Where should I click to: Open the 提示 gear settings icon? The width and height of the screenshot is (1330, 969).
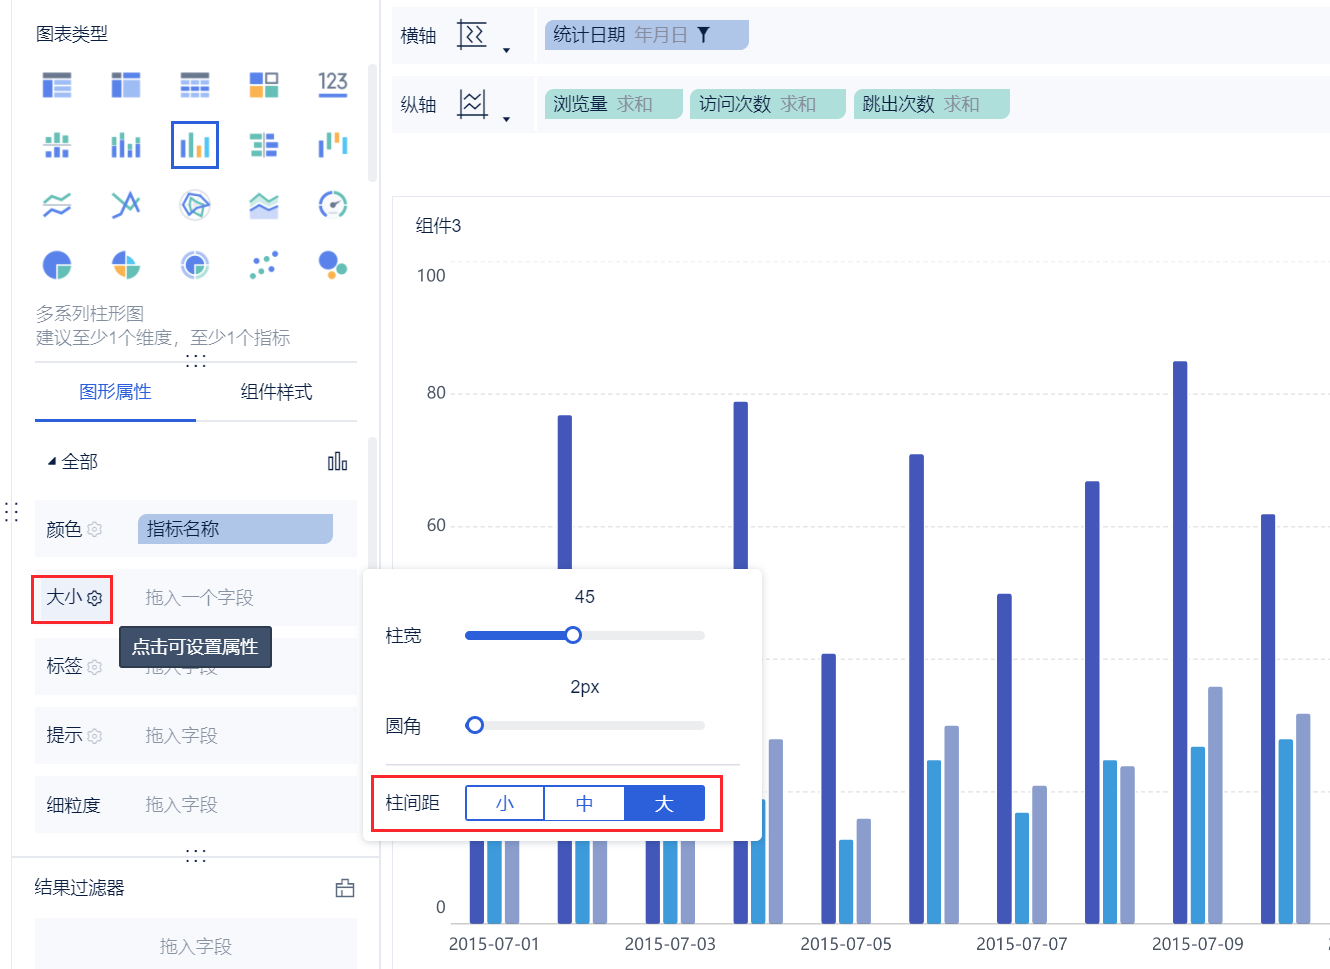(x=95, y=736)
